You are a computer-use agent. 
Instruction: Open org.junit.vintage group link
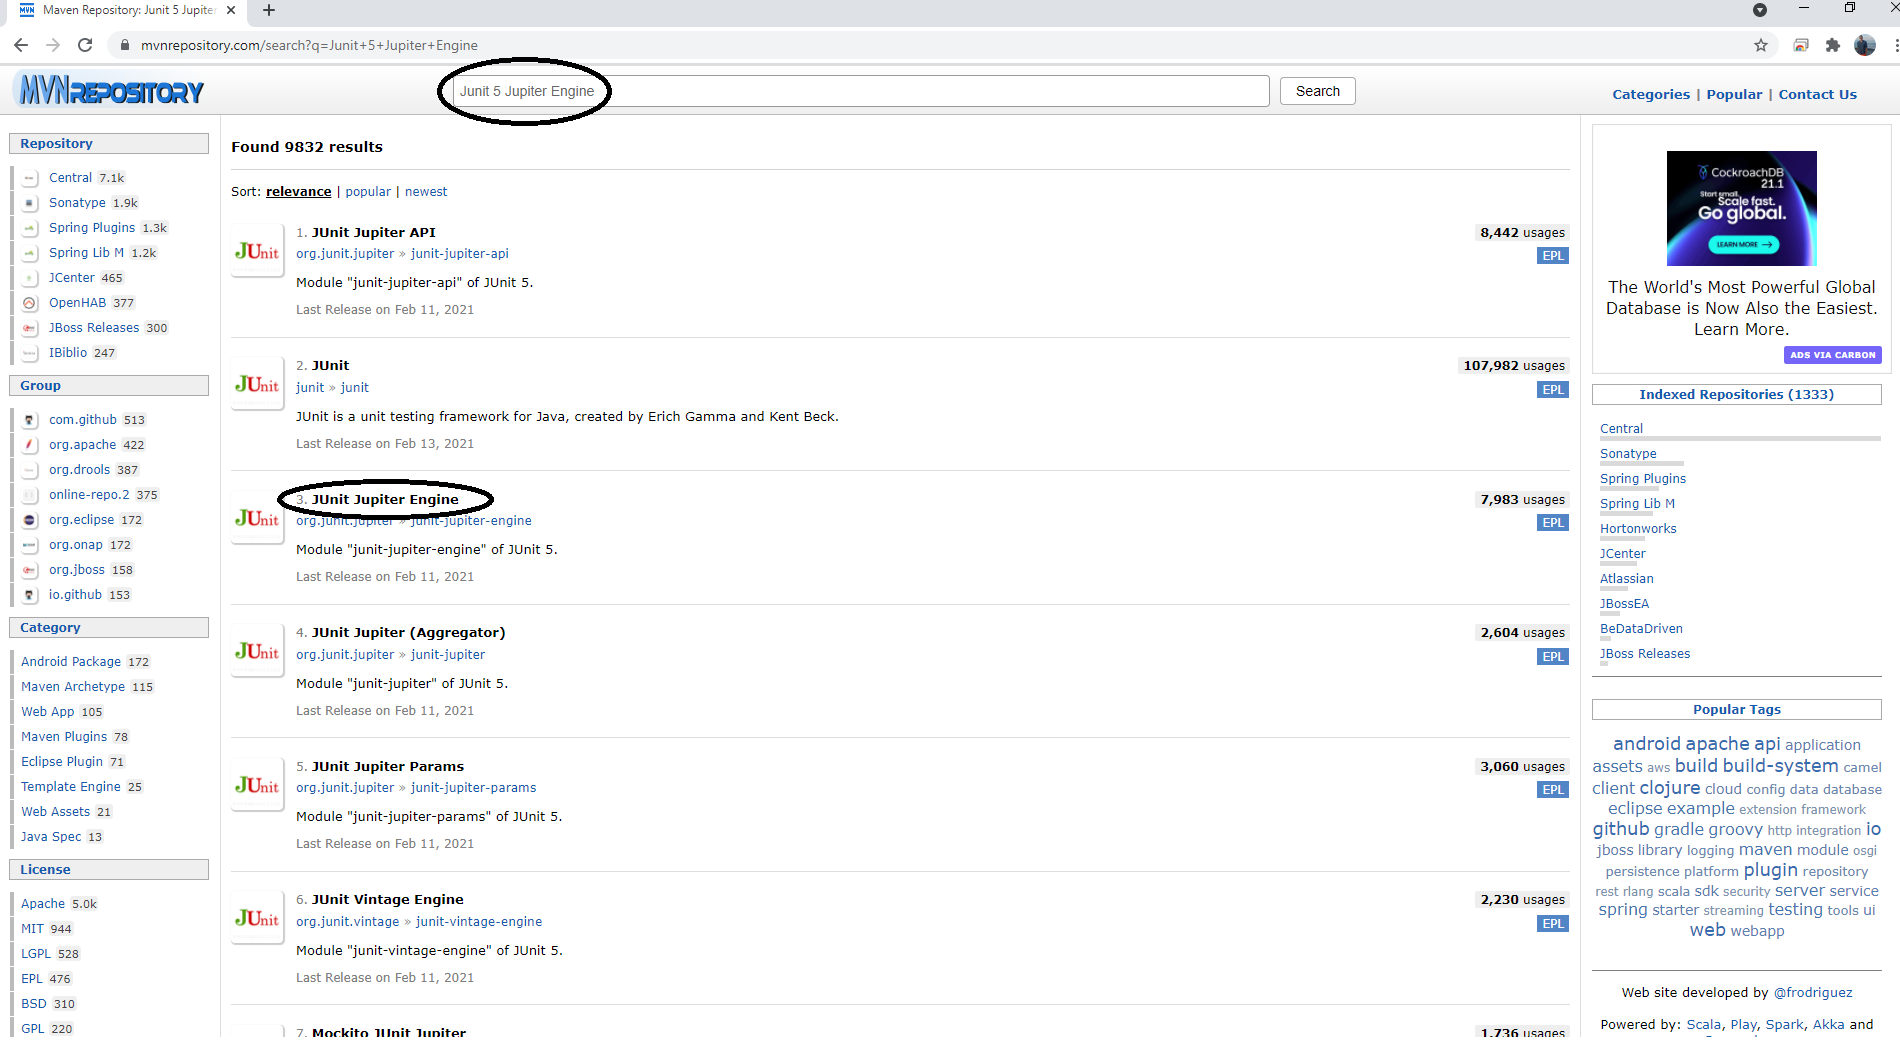pyautogui.click(x=347, y=922)
